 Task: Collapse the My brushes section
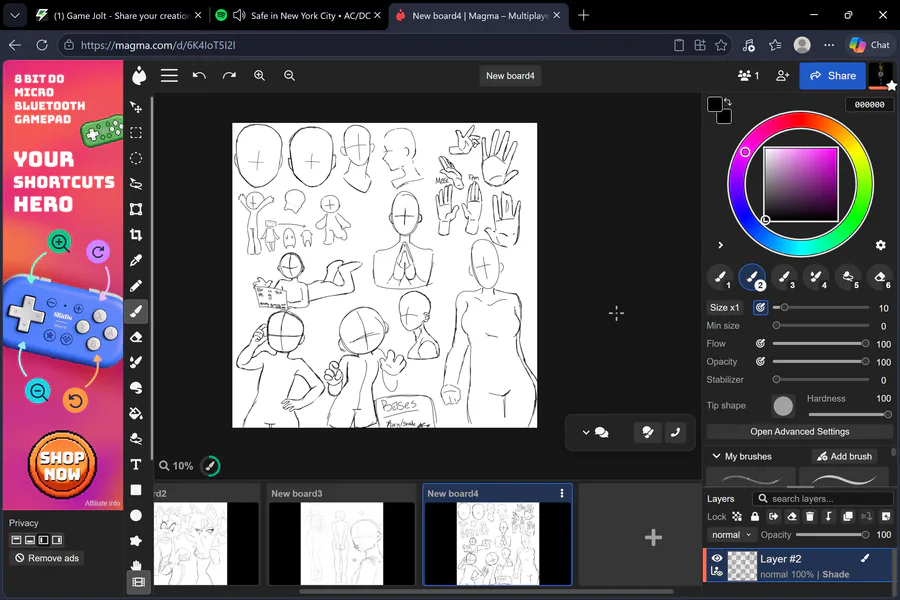tap(716, 456)
